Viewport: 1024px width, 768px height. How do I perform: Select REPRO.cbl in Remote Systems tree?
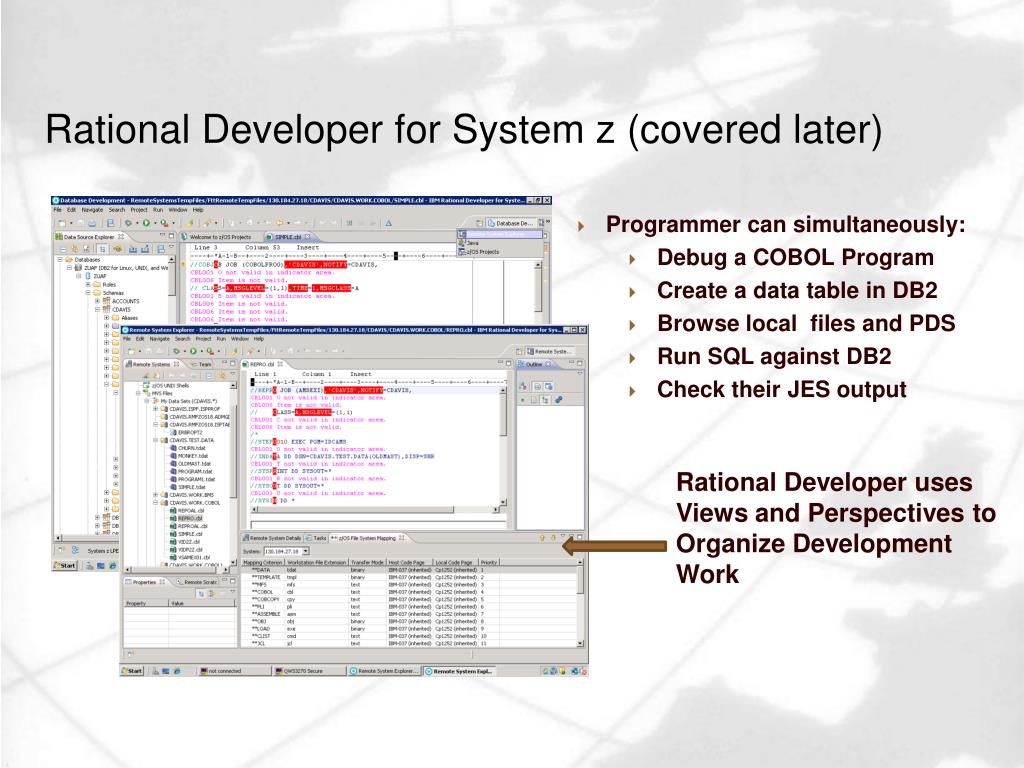(x=190, y=519)
